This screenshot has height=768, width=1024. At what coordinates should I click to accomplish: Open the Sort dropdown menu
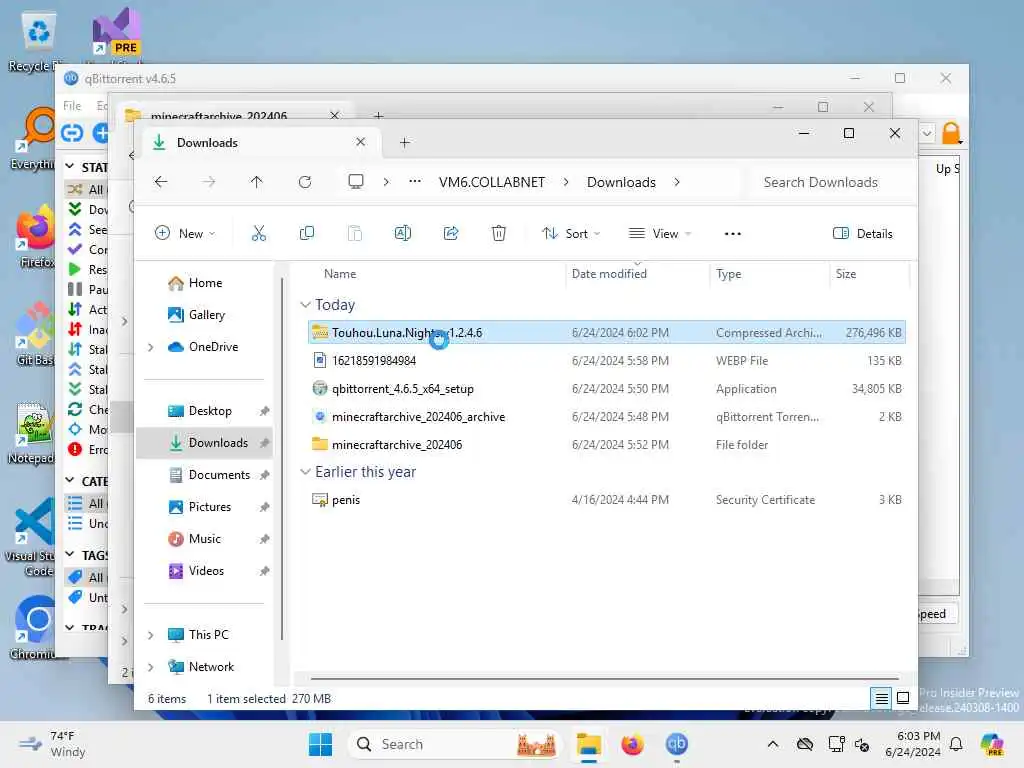click(570, 233)
